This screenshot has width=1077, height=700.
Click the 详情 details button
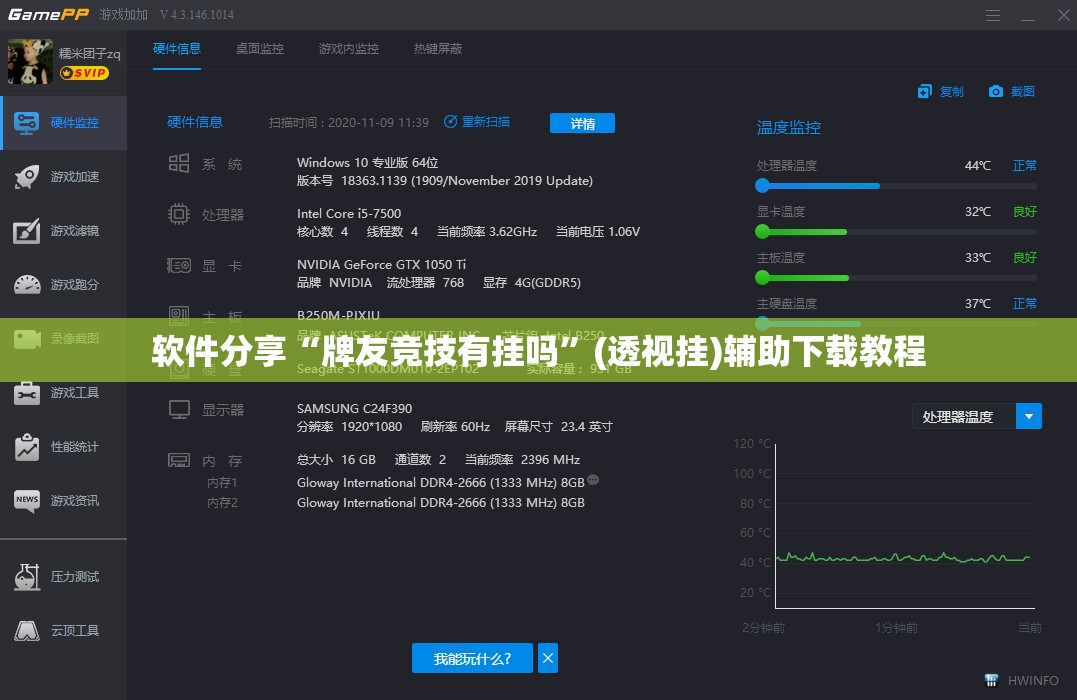click(x=582, y=123)
